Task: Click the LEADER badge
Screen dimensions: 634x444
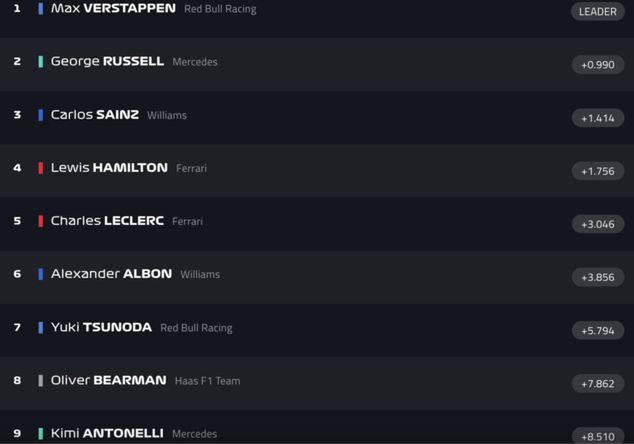Action: click(x=598, y=12)
